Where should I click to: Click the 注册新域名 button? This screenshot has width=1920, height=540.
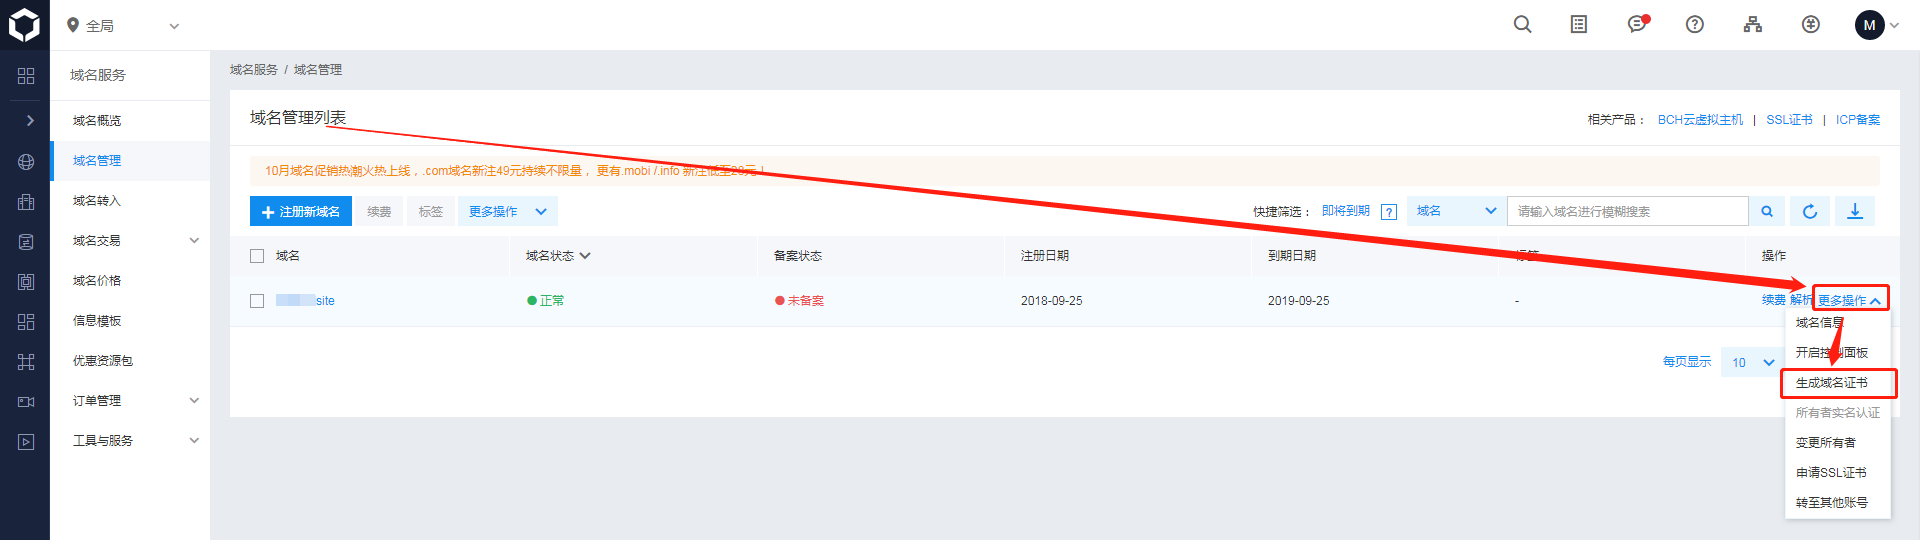click(x=301, y=211)
